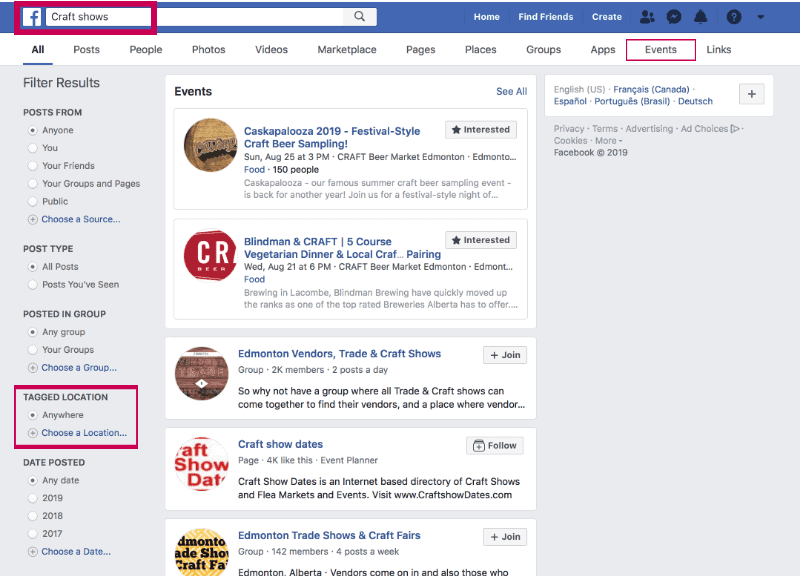Click the Caskapalooza event thumbnail
The image size is (800, 576).
tap(210, 145)
